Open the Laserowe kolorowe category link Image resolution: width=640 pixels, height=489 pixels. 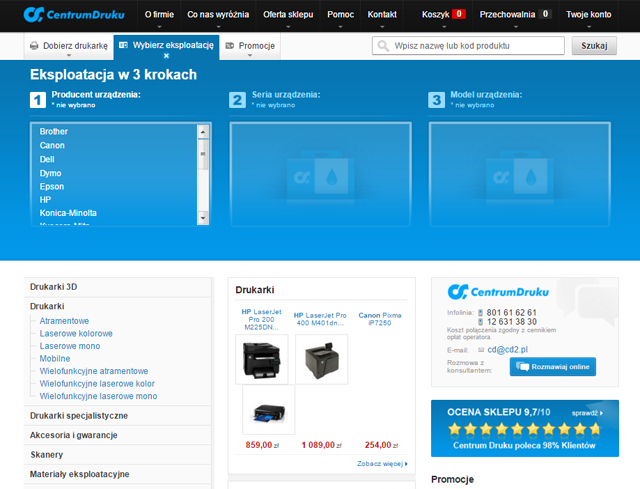pos(76,333)
